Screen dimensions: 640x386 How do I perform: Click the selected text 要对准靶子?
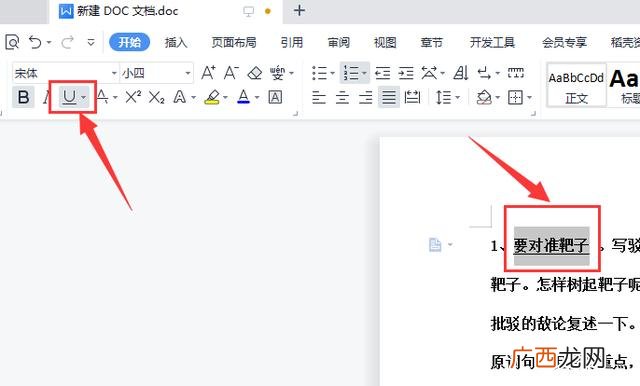coord(551,246)
